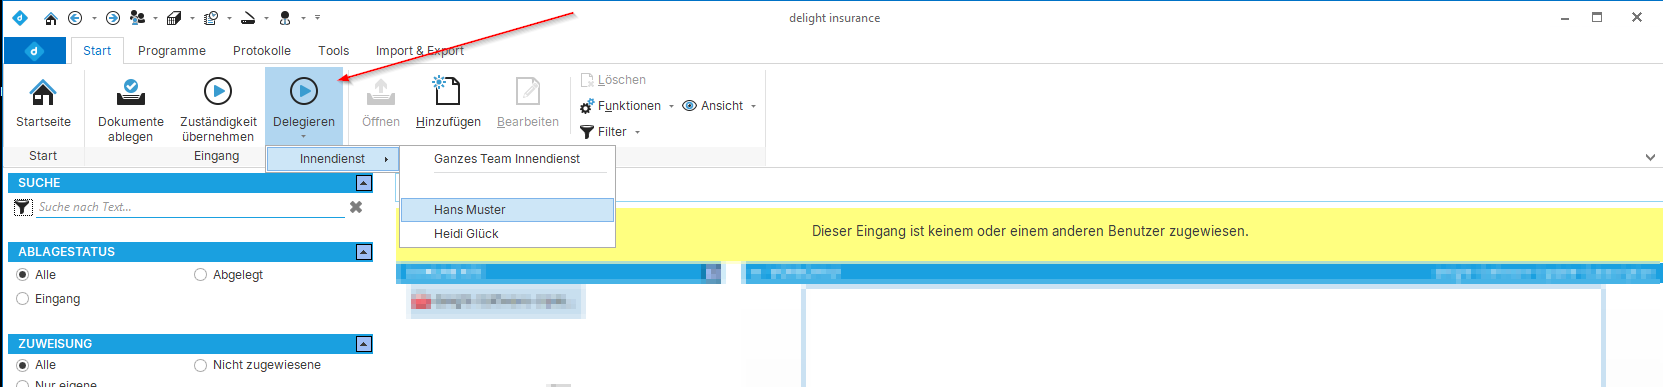Click the people group icon in the quick access toolbar
Screen dimensions: 1663x387
click(138, 18)
